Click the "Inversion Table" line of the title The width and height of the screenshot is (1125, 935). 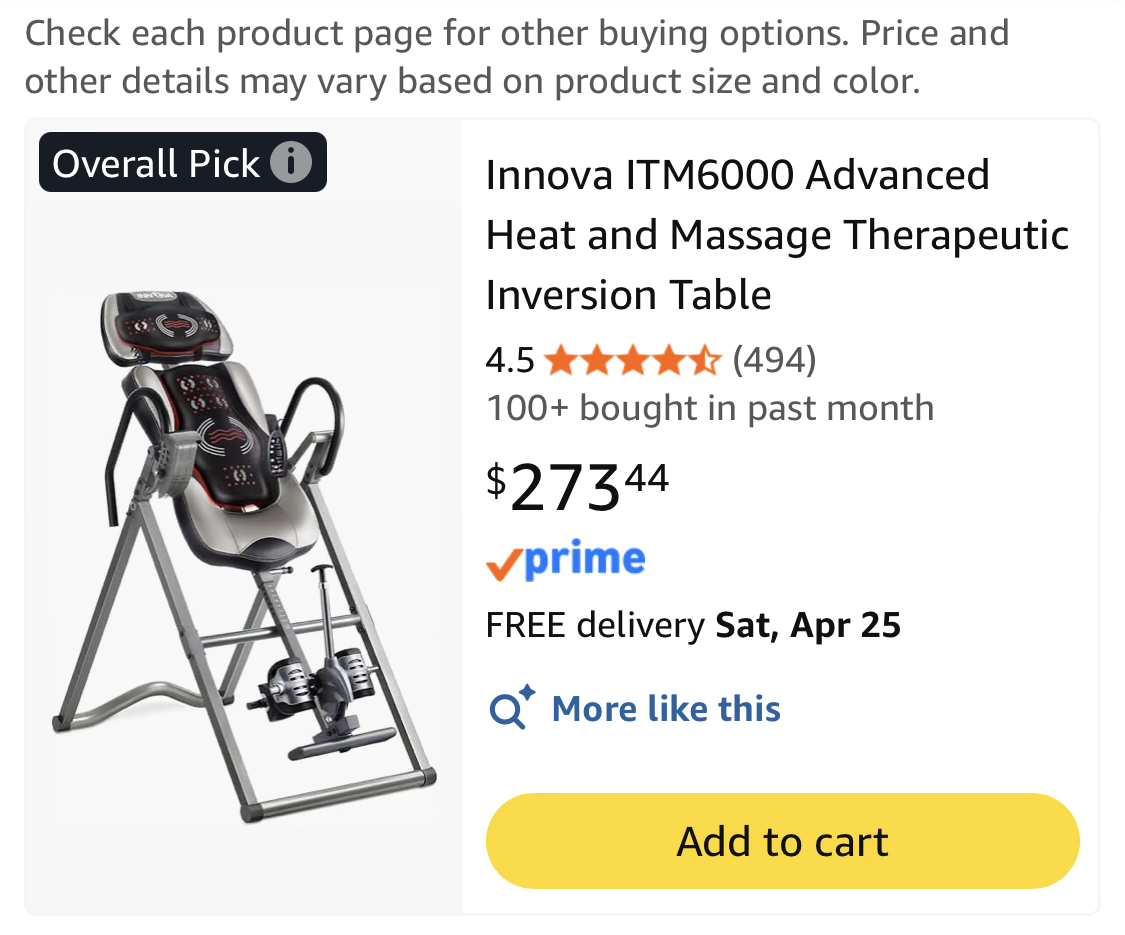629,295
